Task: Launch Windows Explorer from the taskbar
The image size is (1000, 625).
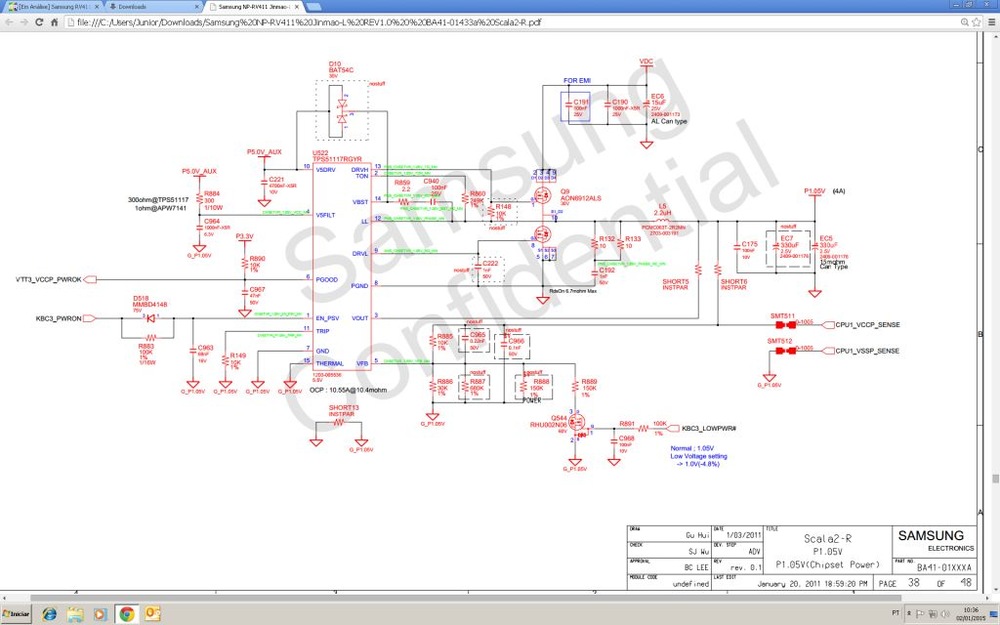Action: (75, 613)
